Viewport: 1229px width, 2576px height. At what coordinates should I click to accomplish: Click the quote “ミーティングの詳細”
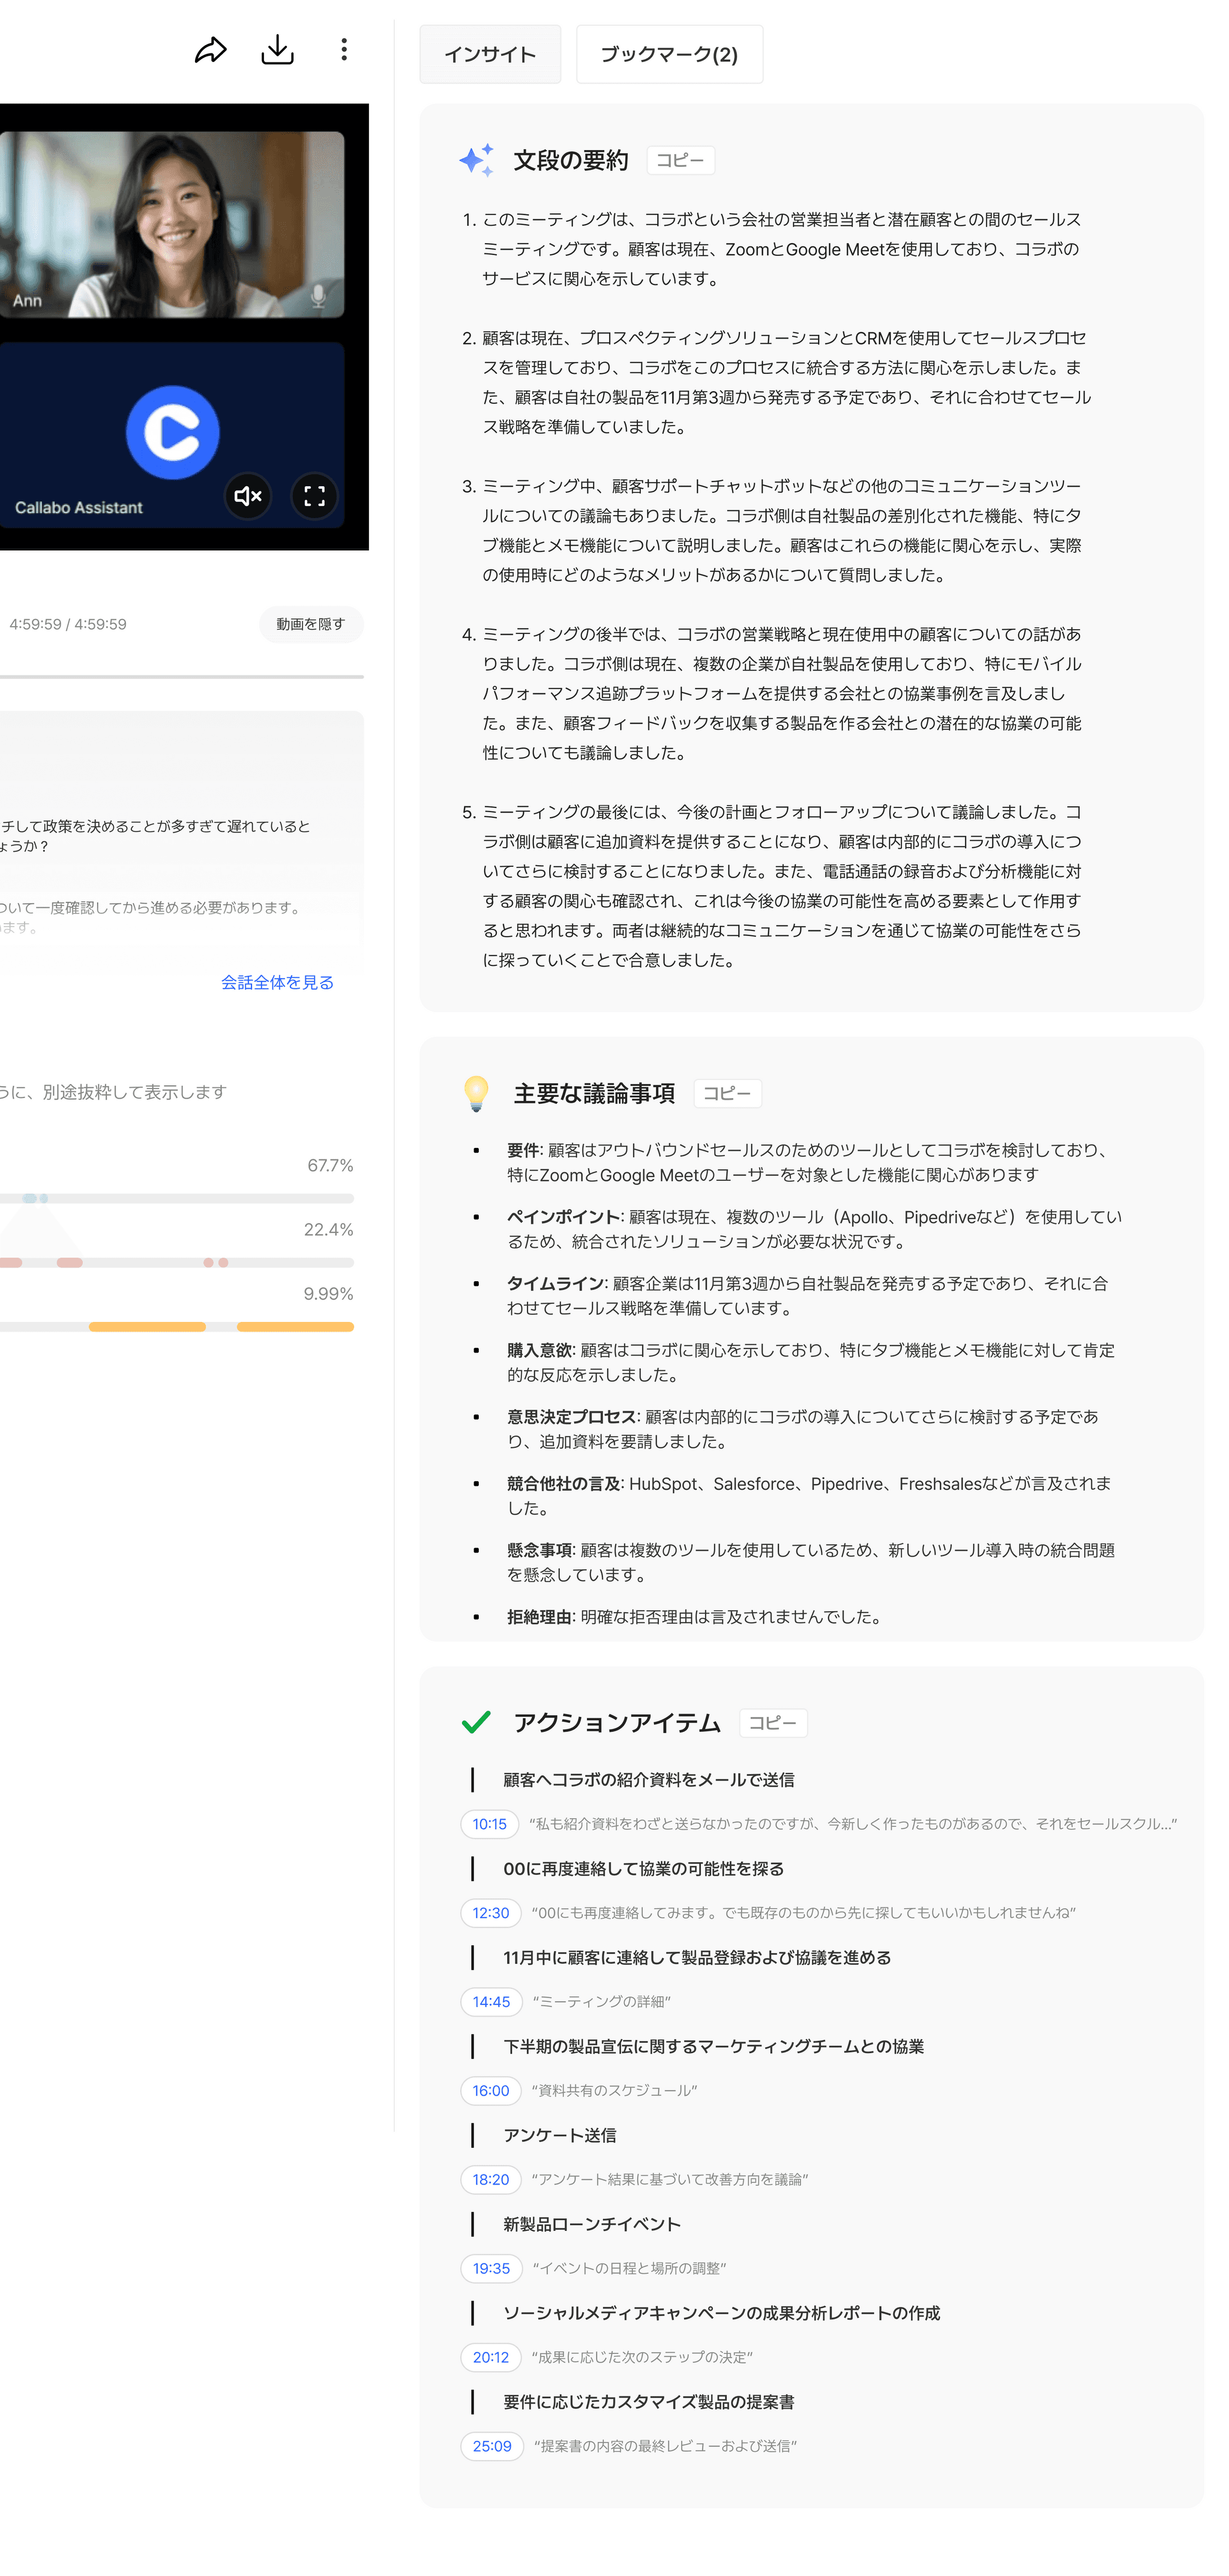(602, 2002)
